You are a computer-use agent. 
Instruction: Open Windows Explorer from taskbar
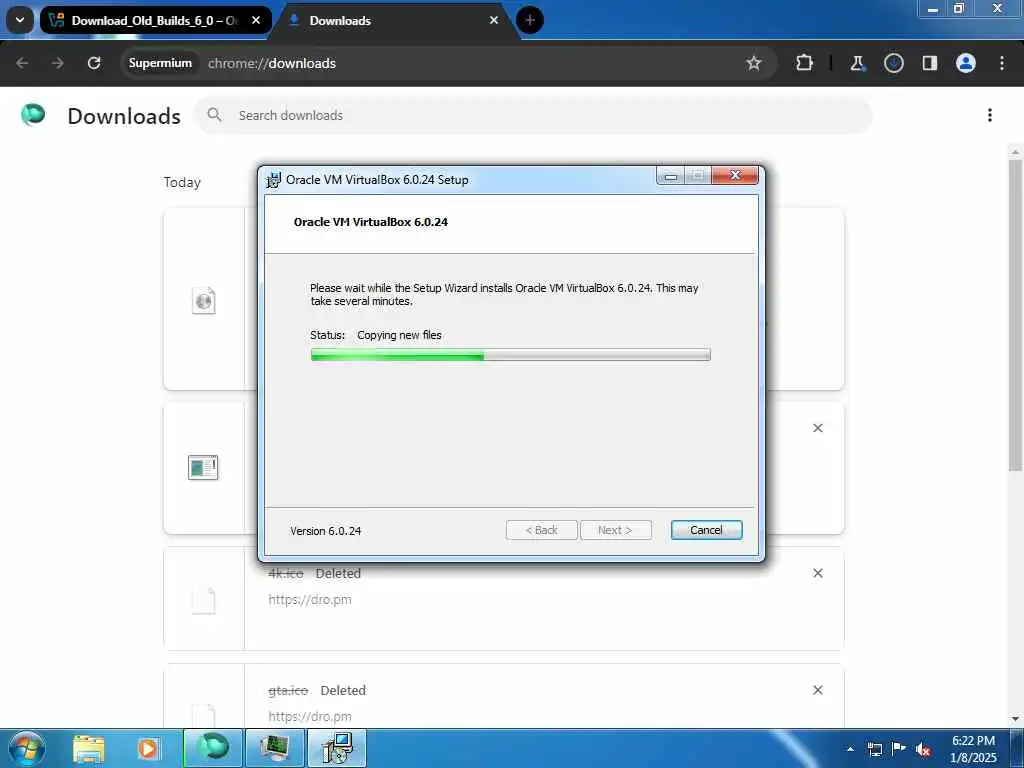pos(89,748)
